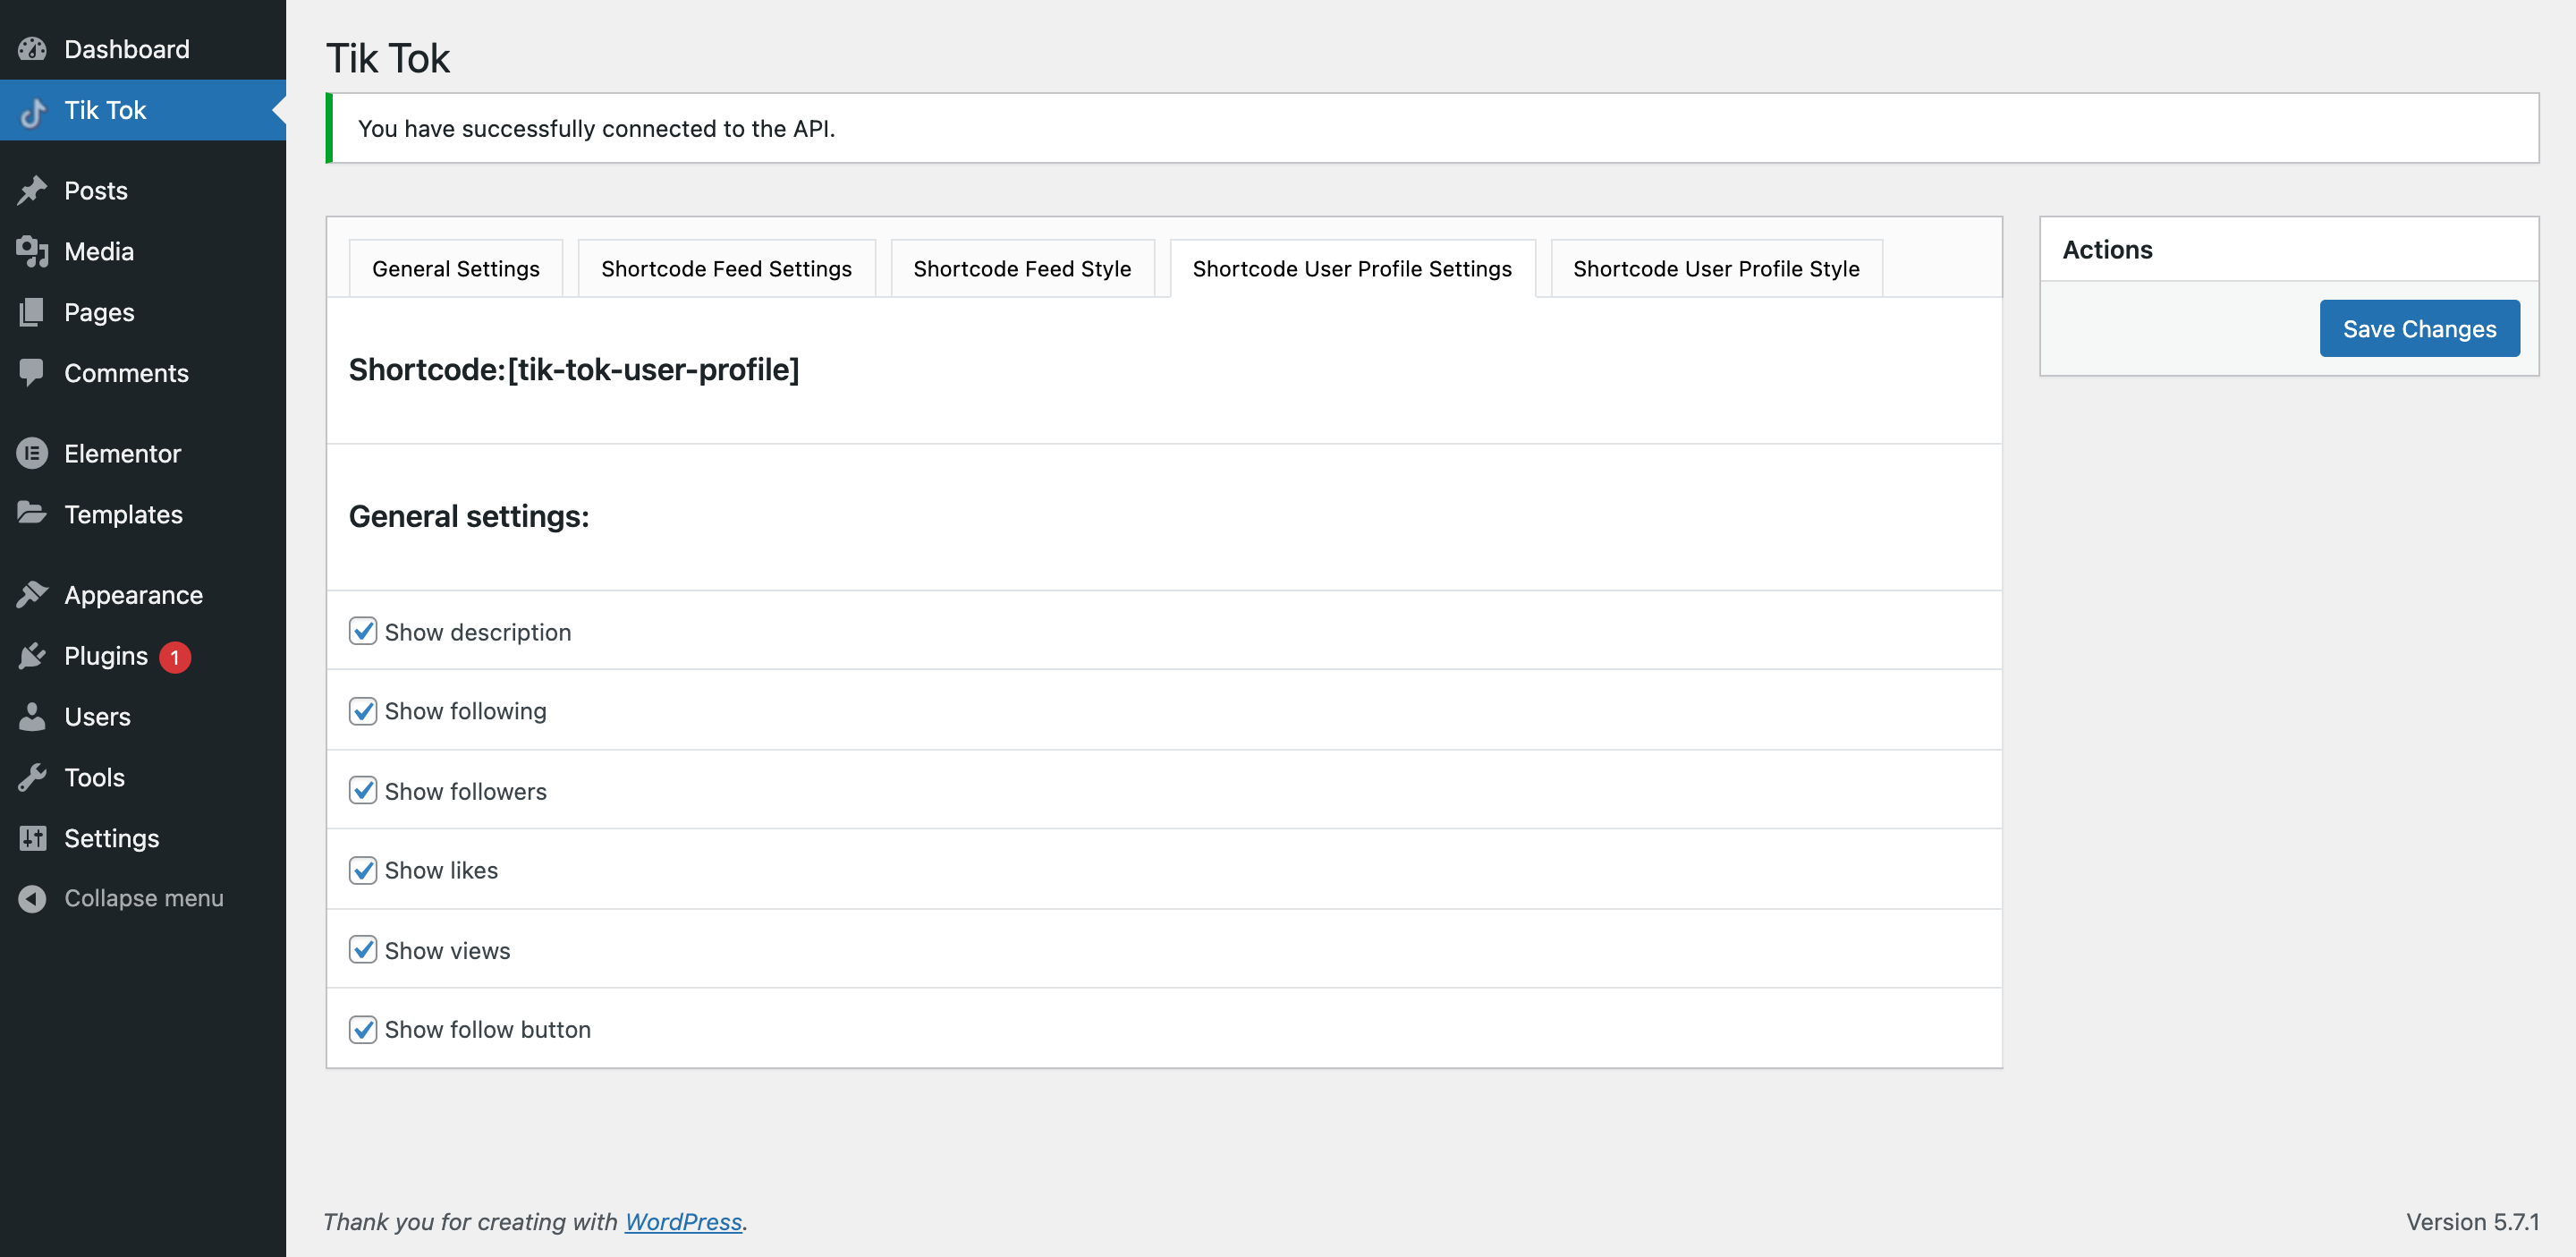Disable the Show follow button checkbox
Viewport: 2576px width, 1257px height.
coord(363,1029)
